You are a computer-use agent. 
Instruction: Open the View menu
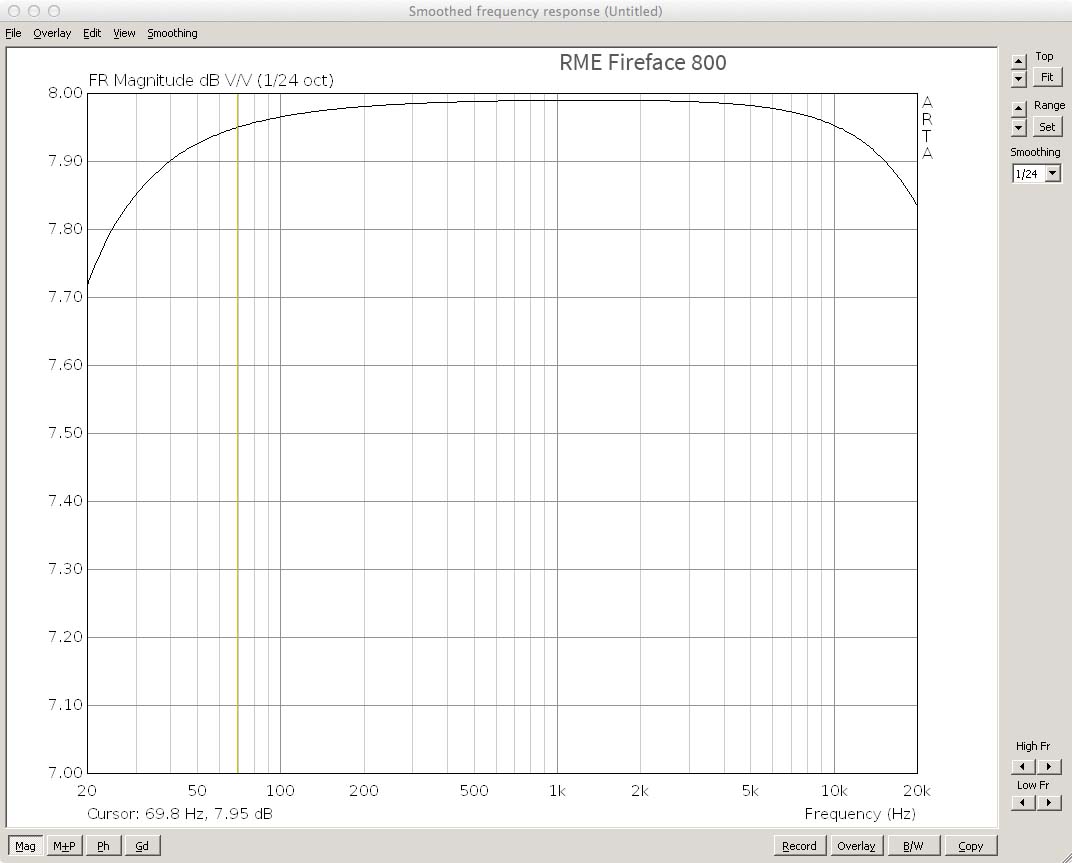click(124, 33)
